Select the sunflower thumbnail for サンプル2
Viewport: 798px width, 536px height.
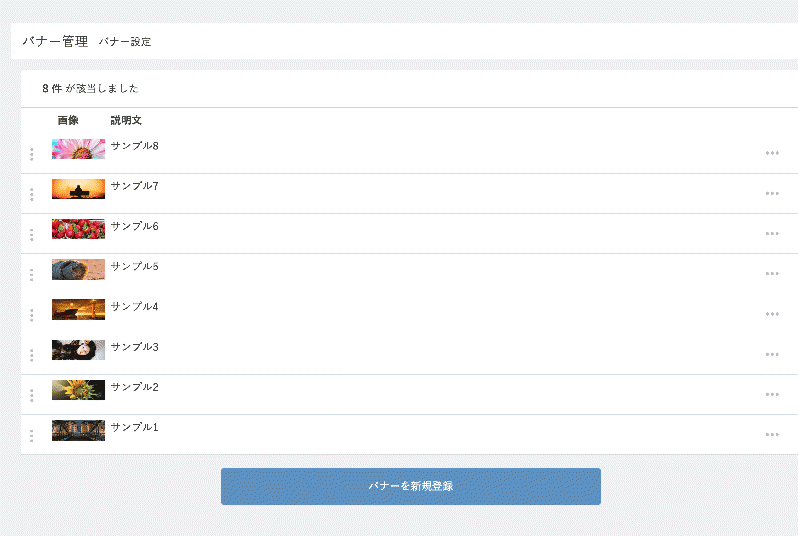[x=78, y=390]
